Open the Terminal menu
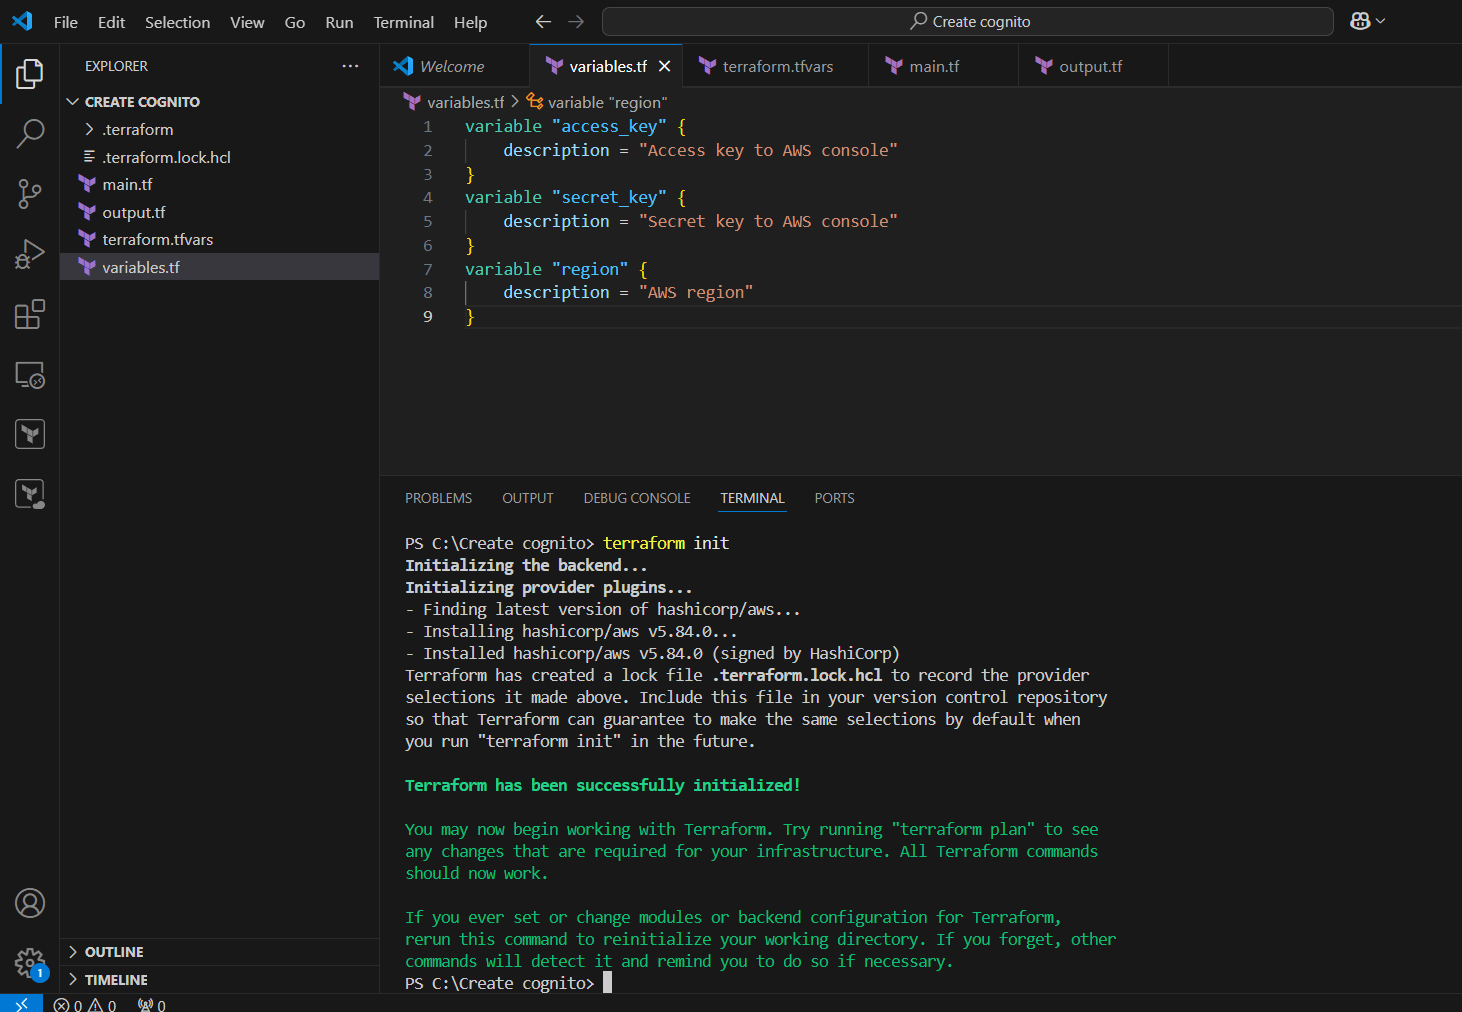1462x1012 pixels. pyautogui.click(x=403, y=22)
